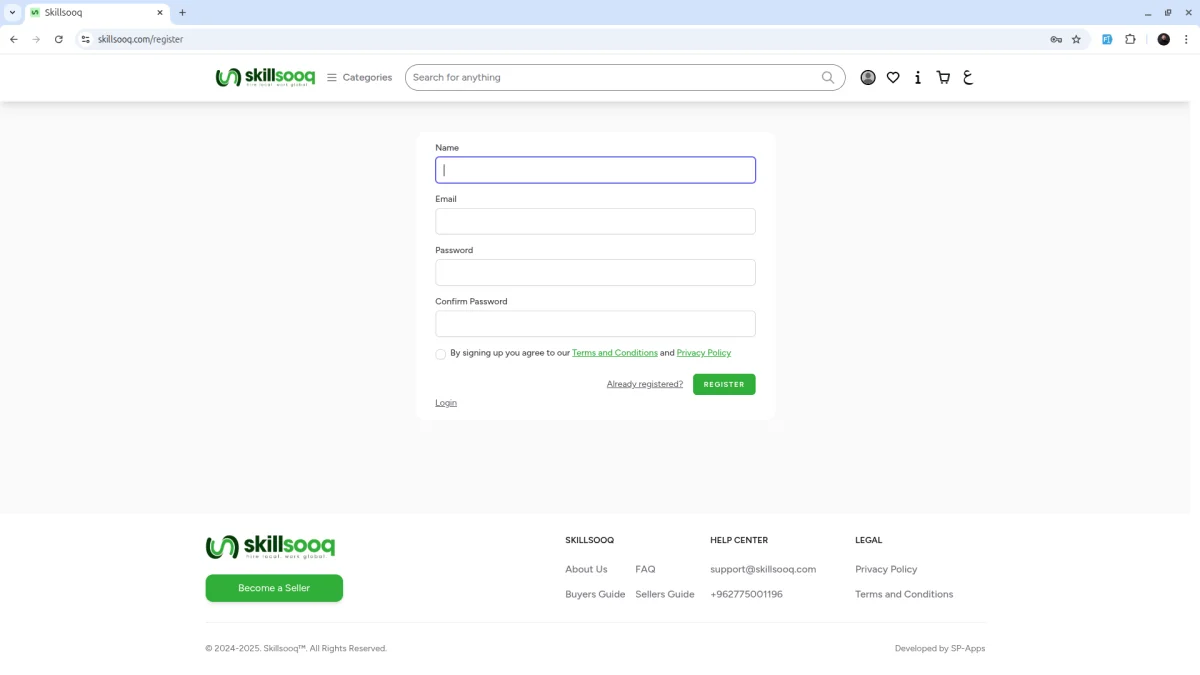
Task: Open the saved passwords key icon
Action: click(x=1056, y=39)
